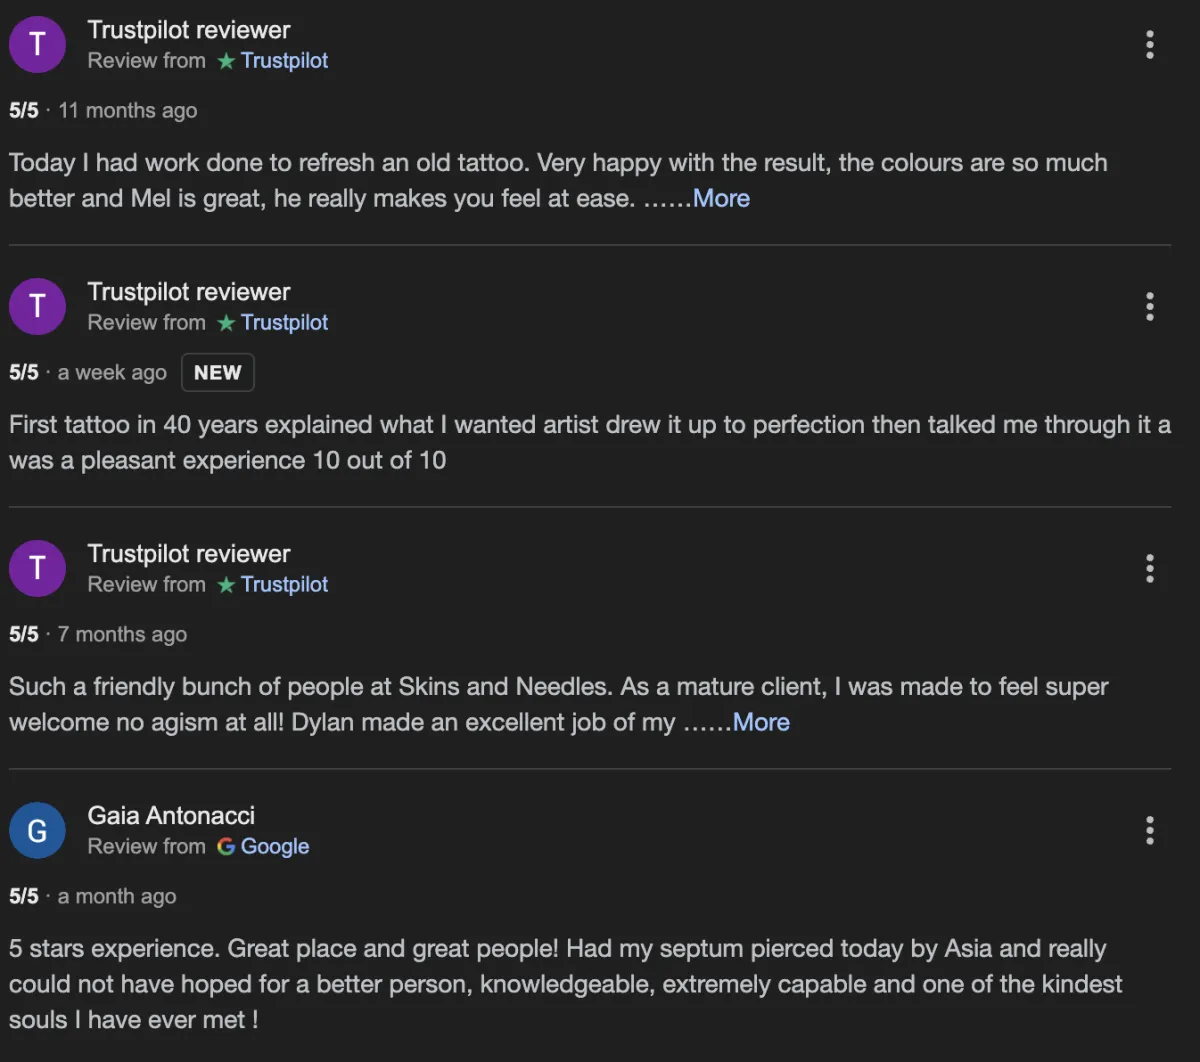Expand the refreshed old tattoo review with More

point(721,198)
